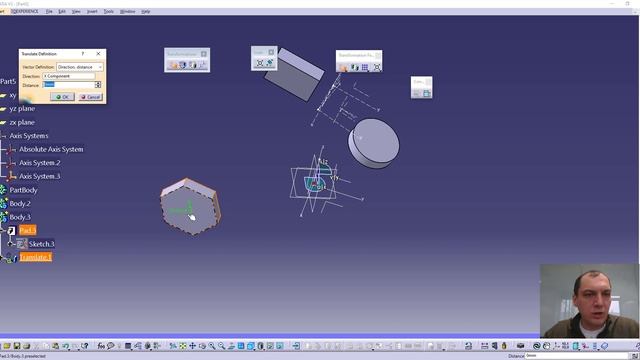Image resolution: width=640 pixels, height=360 pixels.
Task: Click the Fit All In icon
Action: point(183,346)
